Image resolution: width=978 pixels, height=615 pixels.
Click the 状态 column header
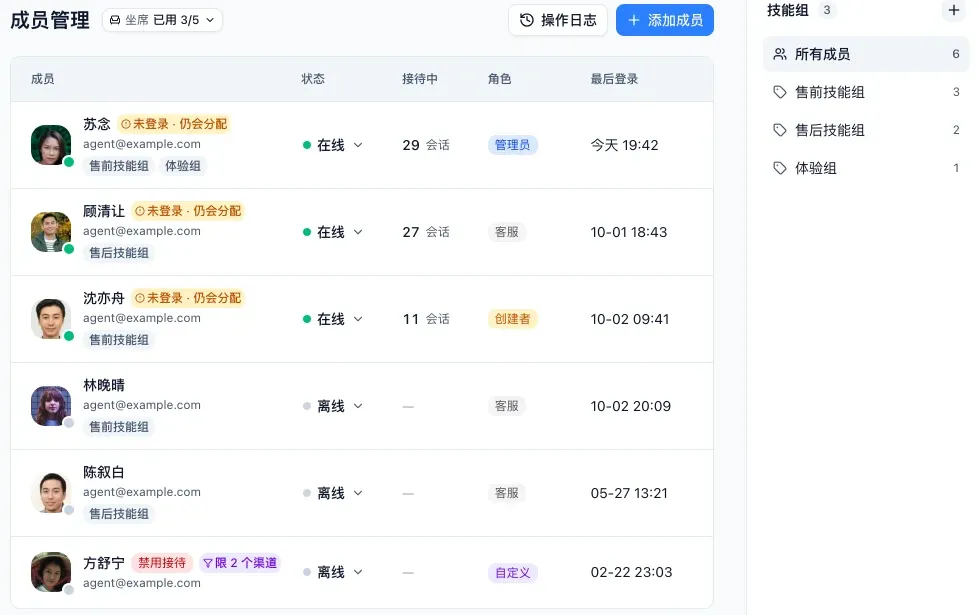point(313,79)
